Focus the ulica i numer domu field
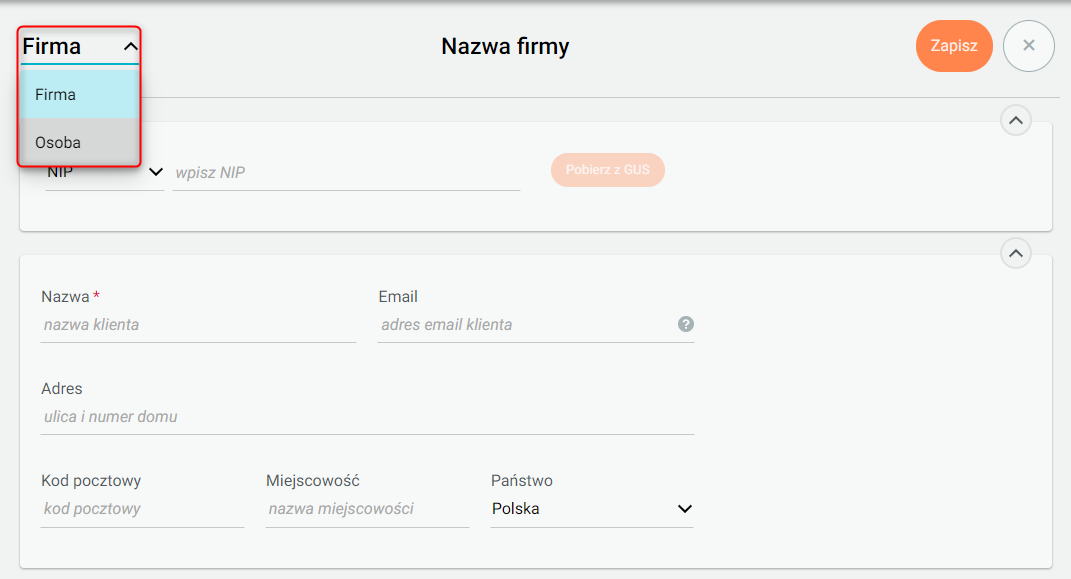The height and width of the screenshot is (579, 1071). point(366,417)
